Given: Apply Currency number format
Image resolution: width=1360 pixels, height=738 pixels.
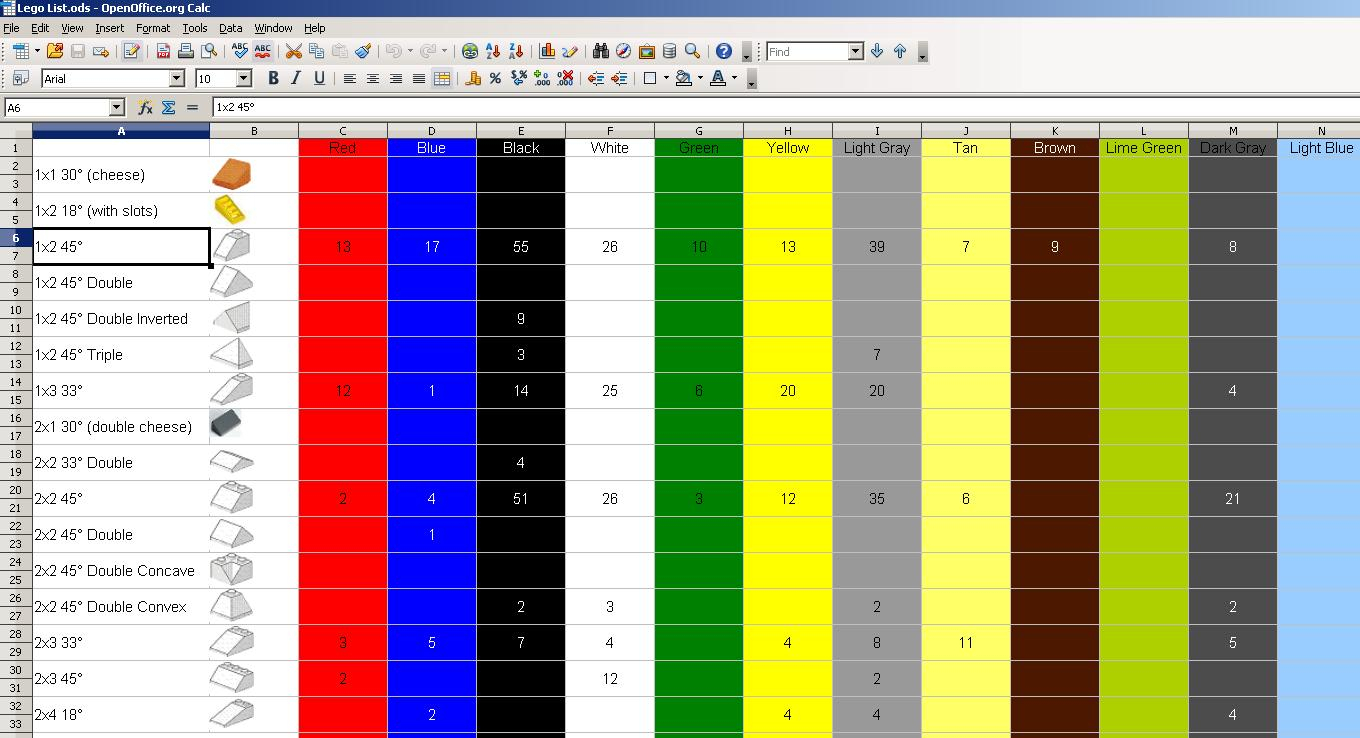Looking at the screenshot, I should (x=473, y=78).
